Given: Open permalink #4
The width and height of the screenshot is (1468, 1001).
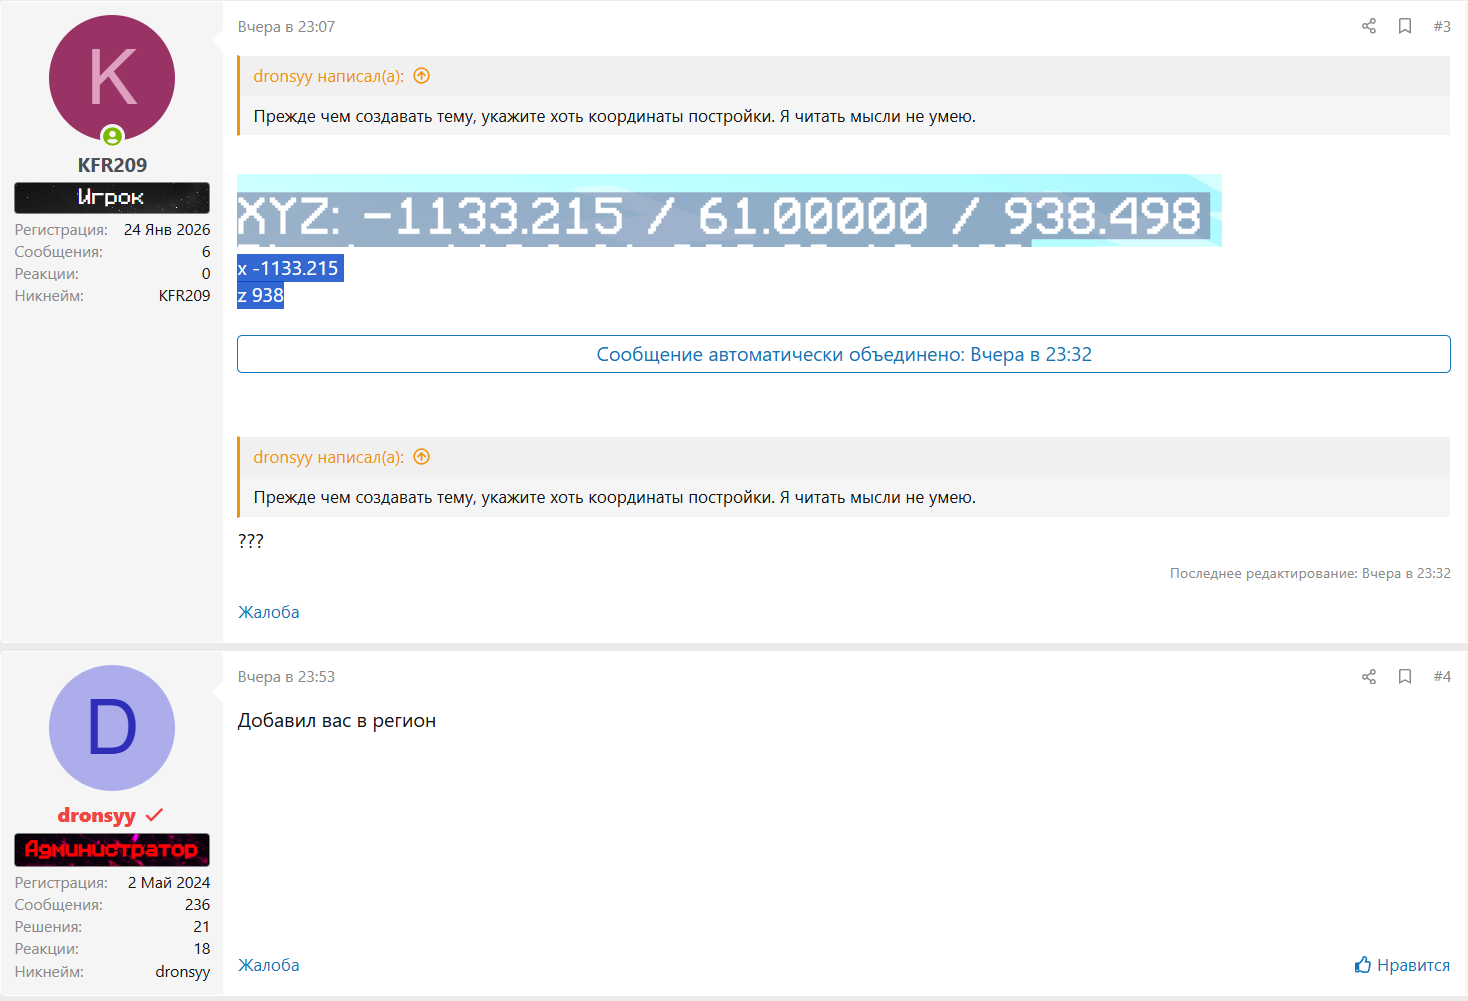Looking at the screenshot, I should 1441,677.
